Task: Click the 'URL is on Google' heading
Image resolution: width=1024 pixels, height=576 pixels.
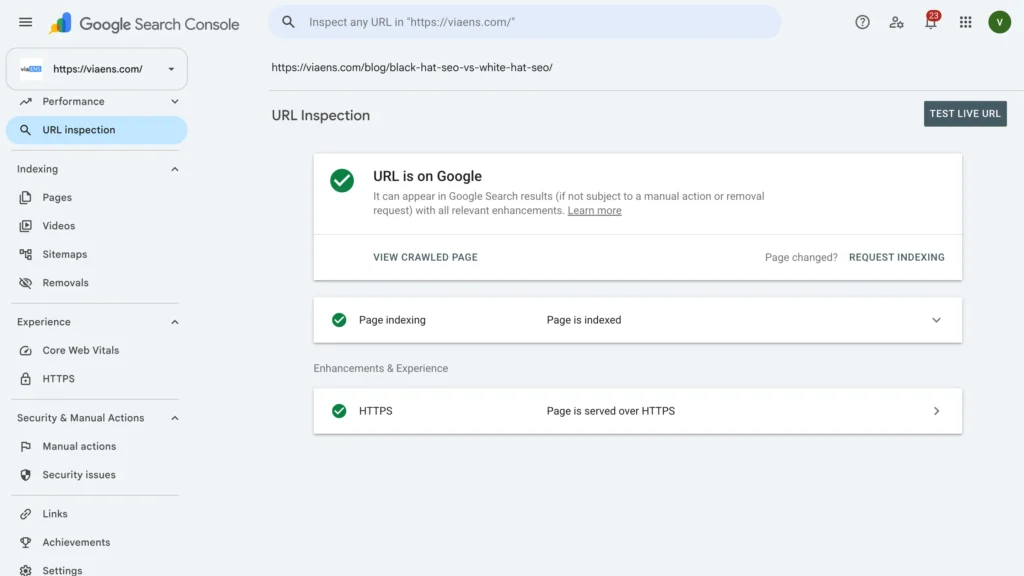Action: (427, 176)
